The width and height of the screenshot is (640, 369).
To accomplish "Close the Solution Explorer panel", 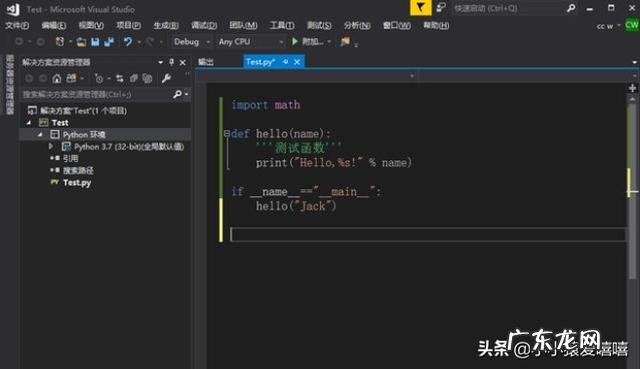I will (x=182, y=62).
